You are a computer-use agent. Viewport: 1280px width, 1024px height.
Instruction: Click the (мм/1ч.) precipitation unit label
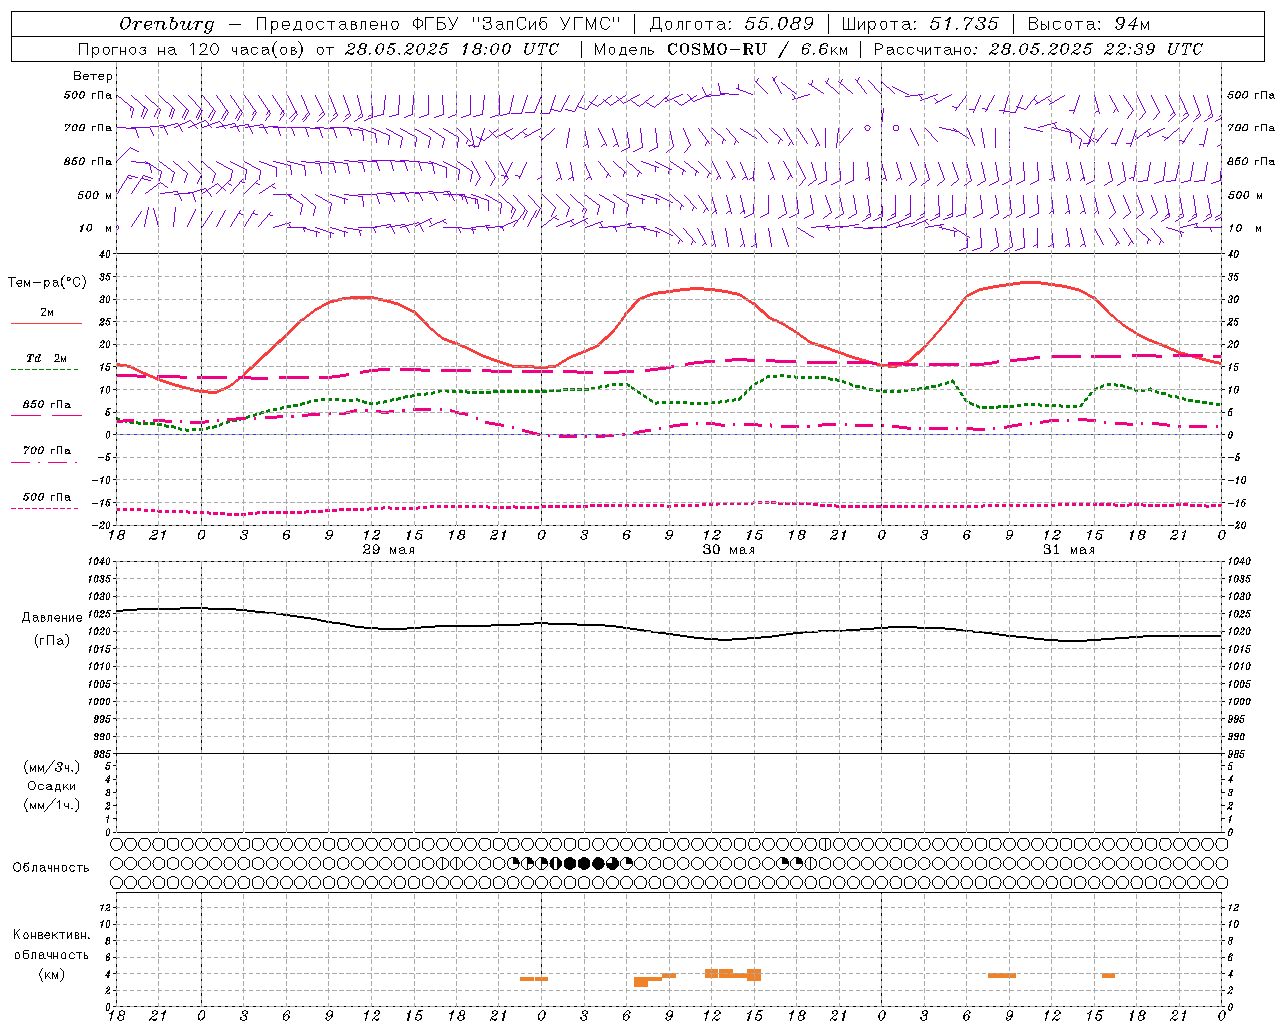[x=52, y=805]
